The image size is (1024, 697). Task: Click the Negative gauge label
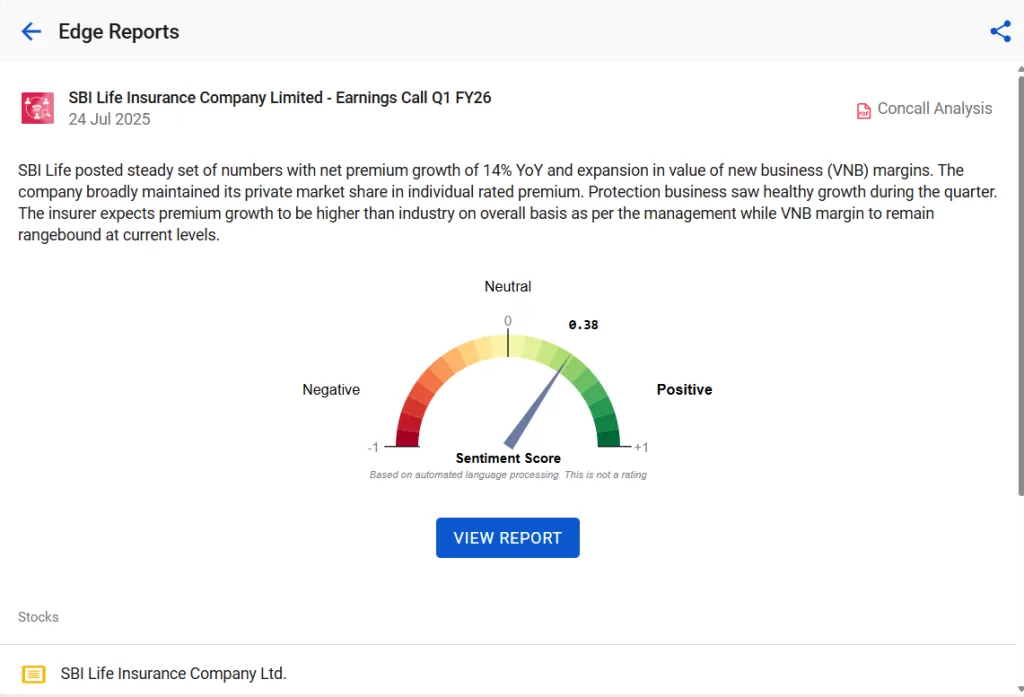[331, 390]
